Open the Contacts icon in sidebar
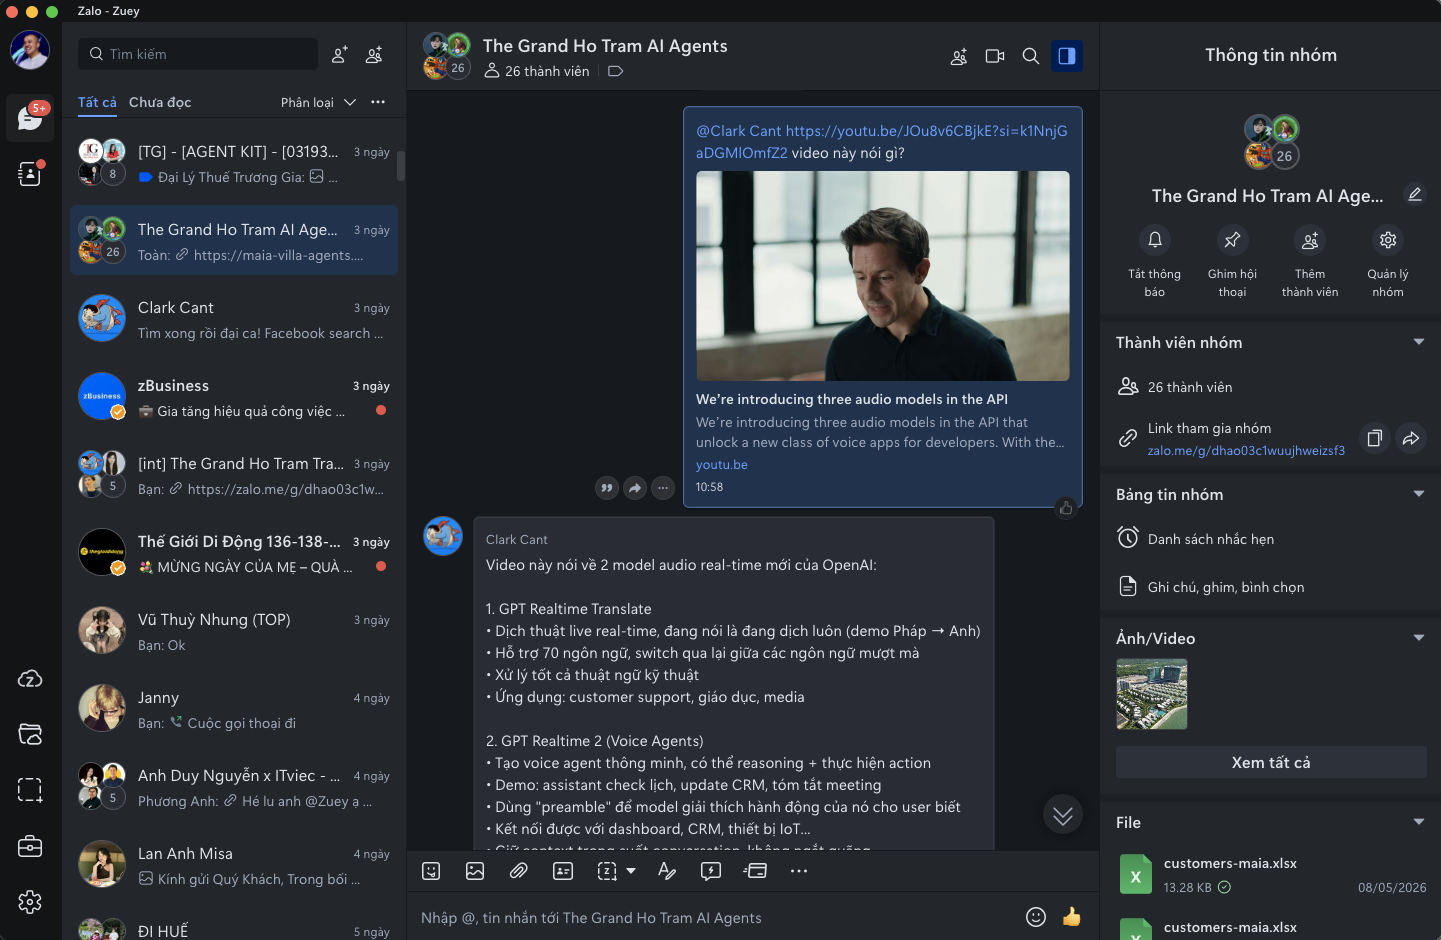This screenshot has width=1441, height=940. pos(30,174)
